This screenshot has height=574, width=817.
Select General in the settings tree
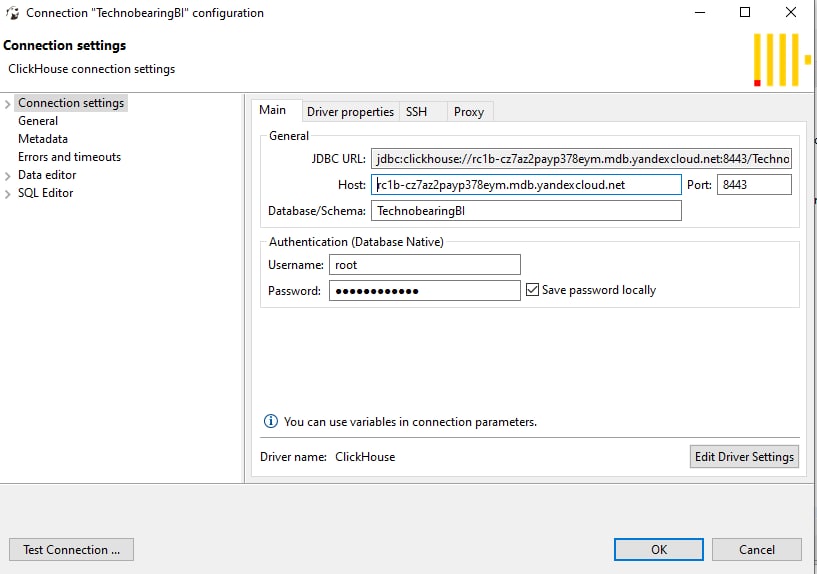pos(38,121)
